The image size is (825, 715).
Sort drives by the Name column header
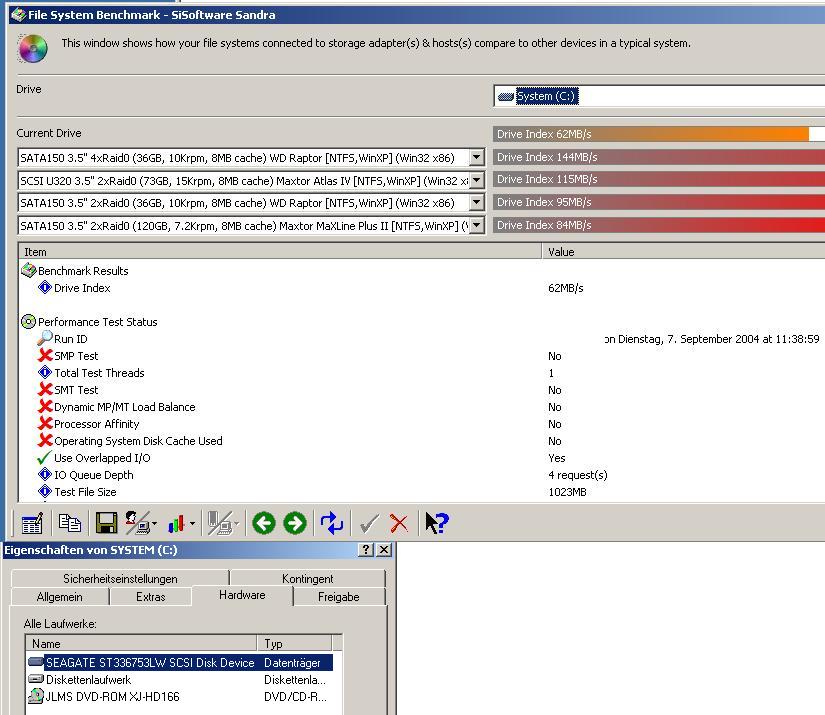(x=141, y=643)
